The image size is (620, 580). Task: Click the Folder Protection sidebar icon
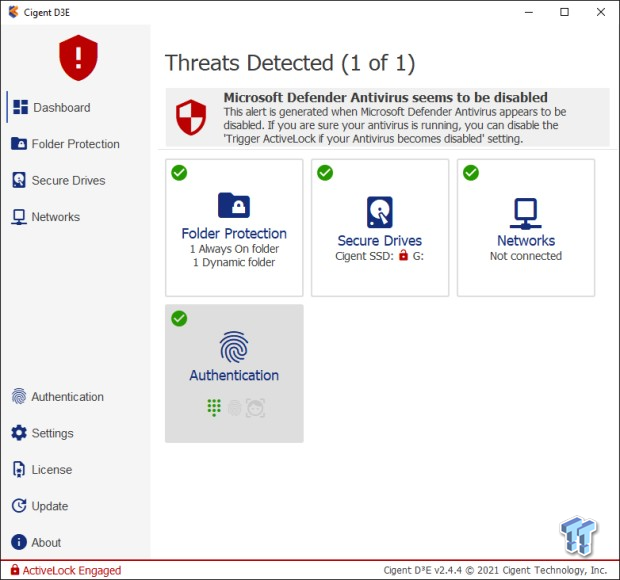point(19,144)
